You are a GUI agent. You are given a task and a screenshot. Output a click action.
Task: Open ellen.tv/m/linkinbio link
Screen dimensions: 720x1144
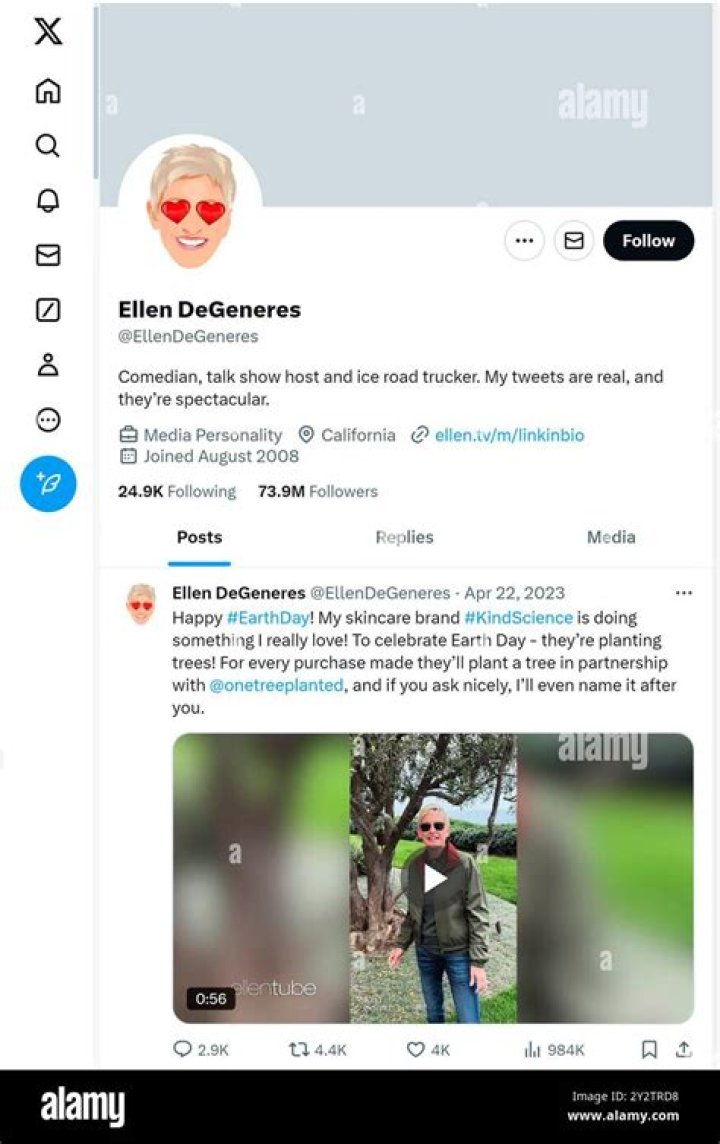pyautogui.click(x=509, y=435)
